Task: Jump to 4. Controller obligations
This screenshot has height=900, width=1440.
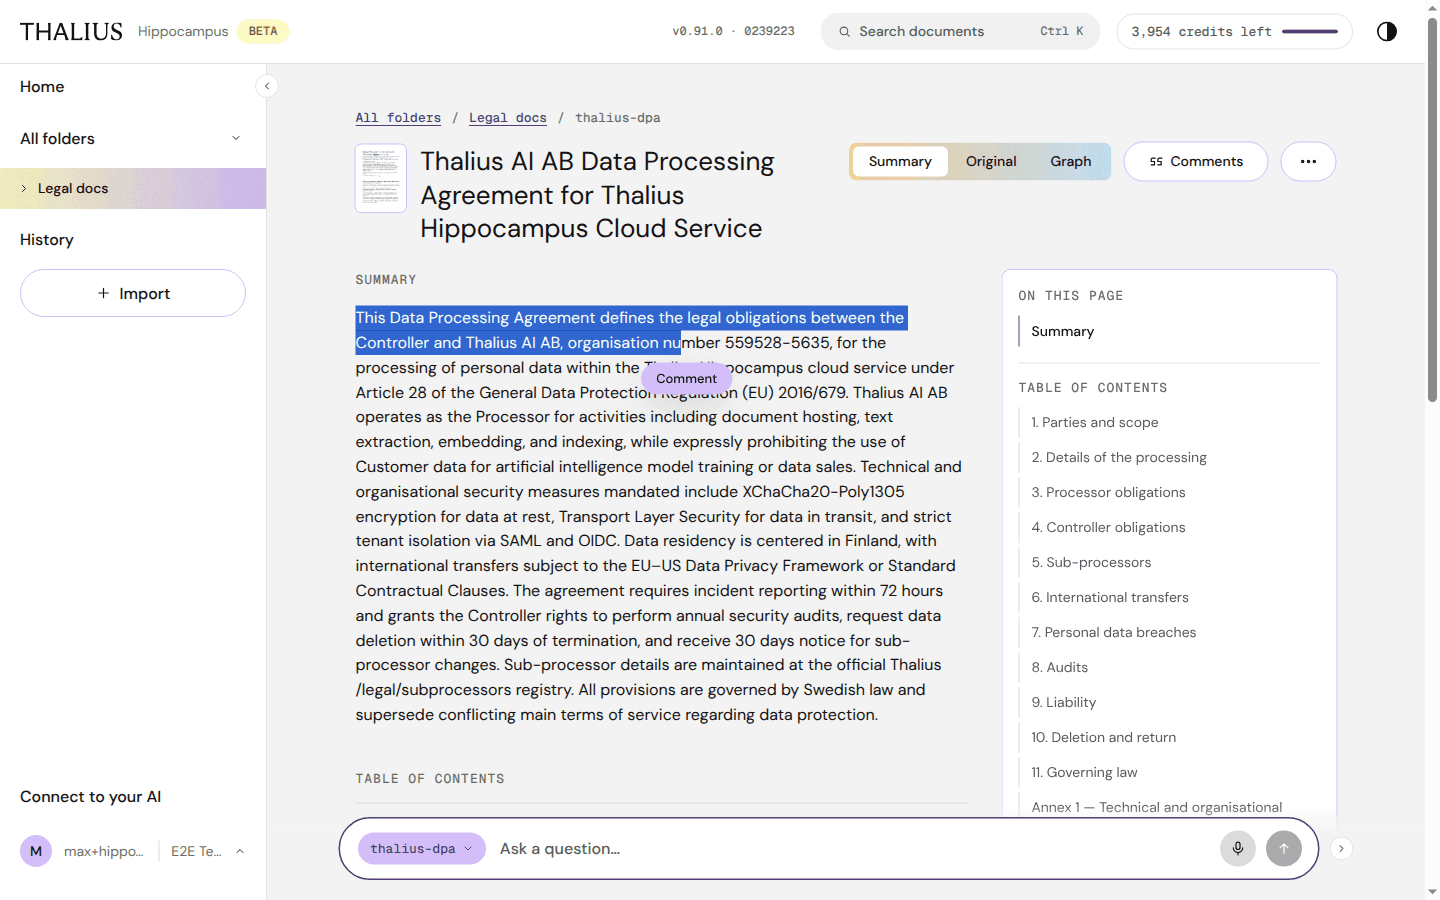Action: (1108, 528)
